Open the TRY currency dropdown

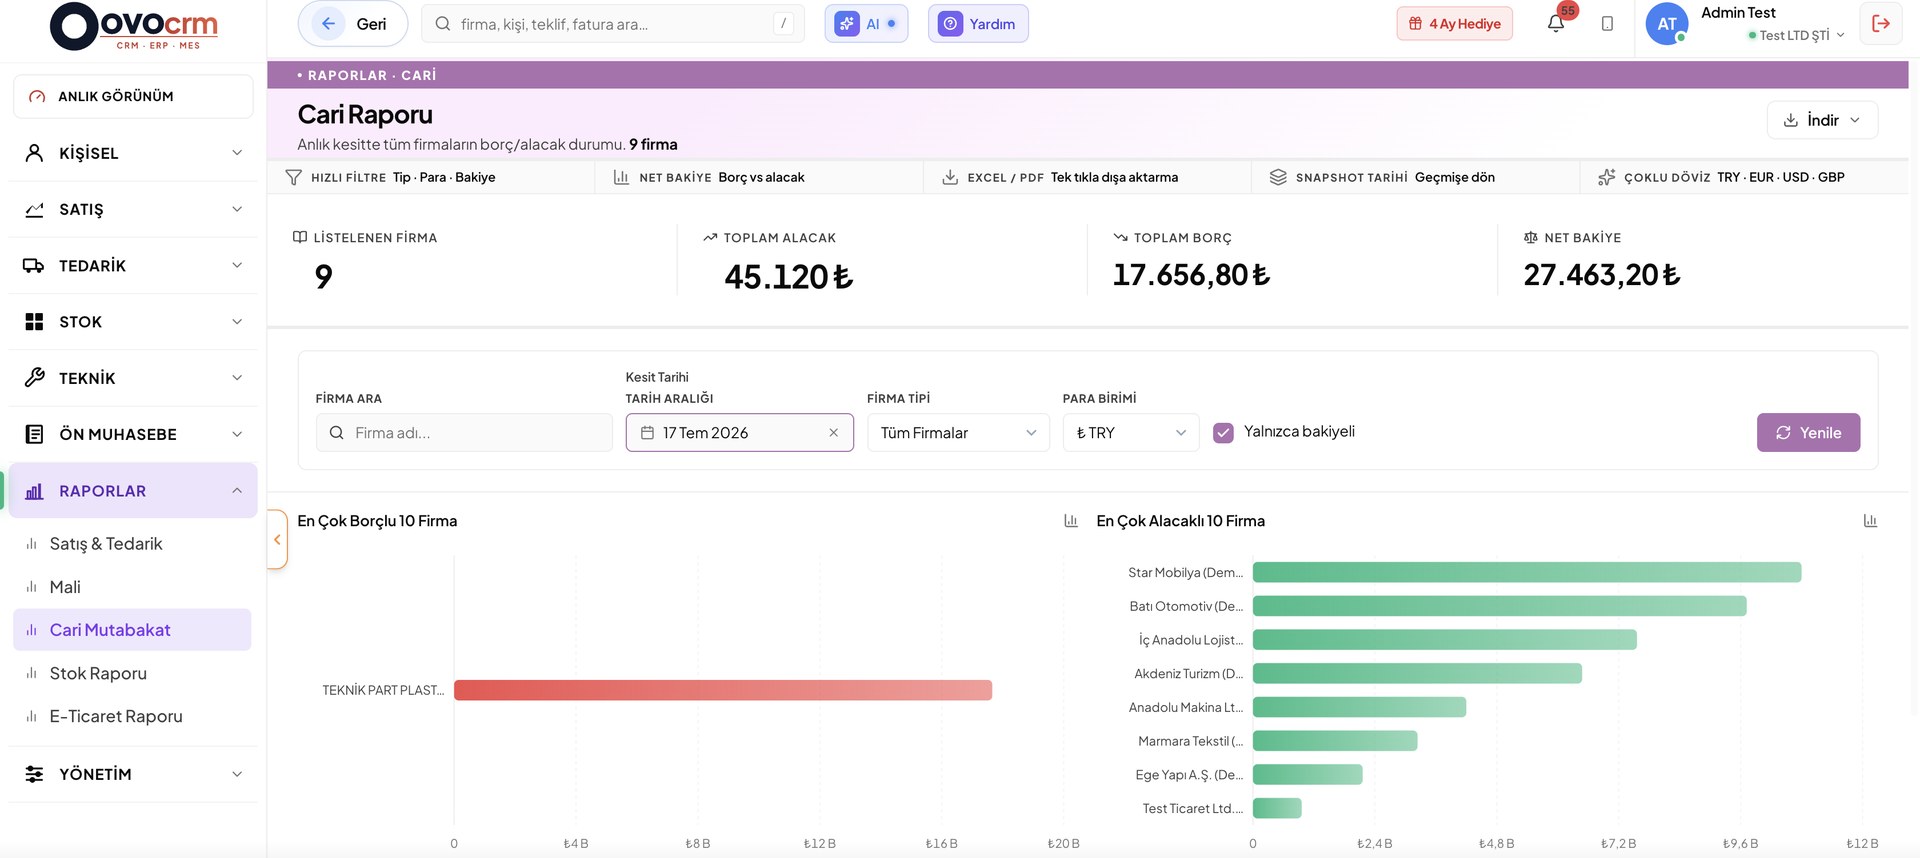tap(1130, 433)
